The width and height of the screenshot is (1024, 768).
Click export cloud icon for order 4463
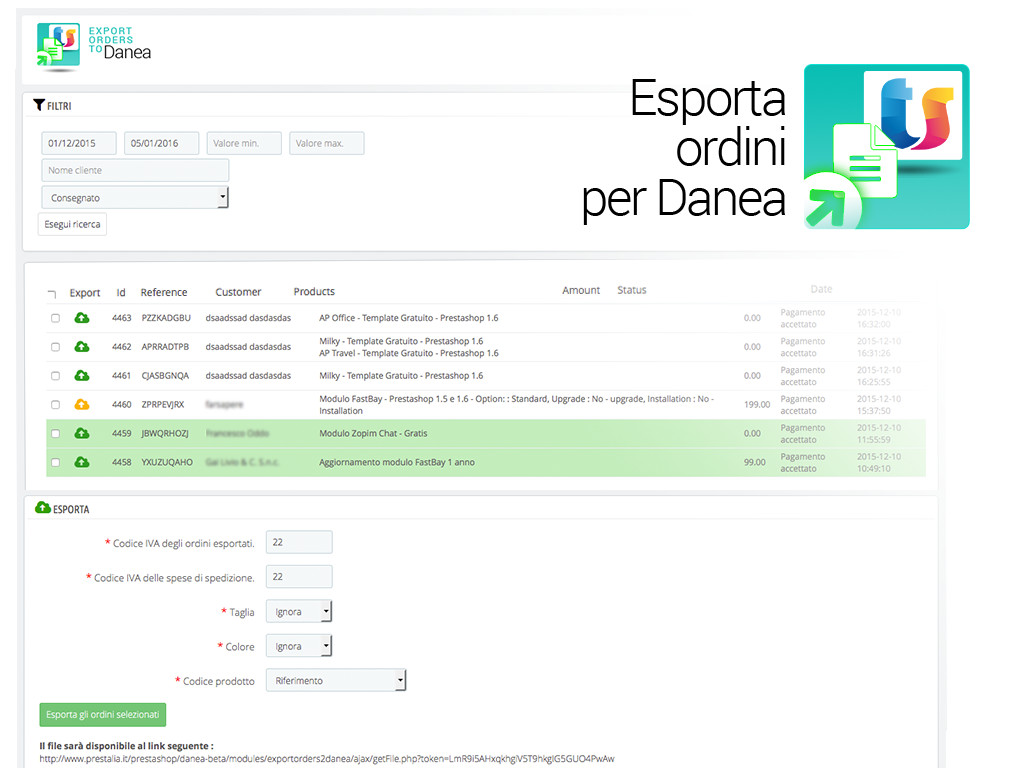click(82, 318)
